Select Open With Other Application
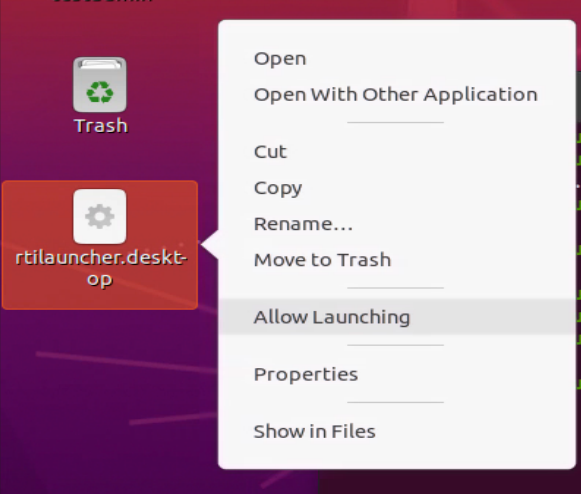The width and height of the screenshot is (581, 494). pyautogui.click(x=396, y=95)
